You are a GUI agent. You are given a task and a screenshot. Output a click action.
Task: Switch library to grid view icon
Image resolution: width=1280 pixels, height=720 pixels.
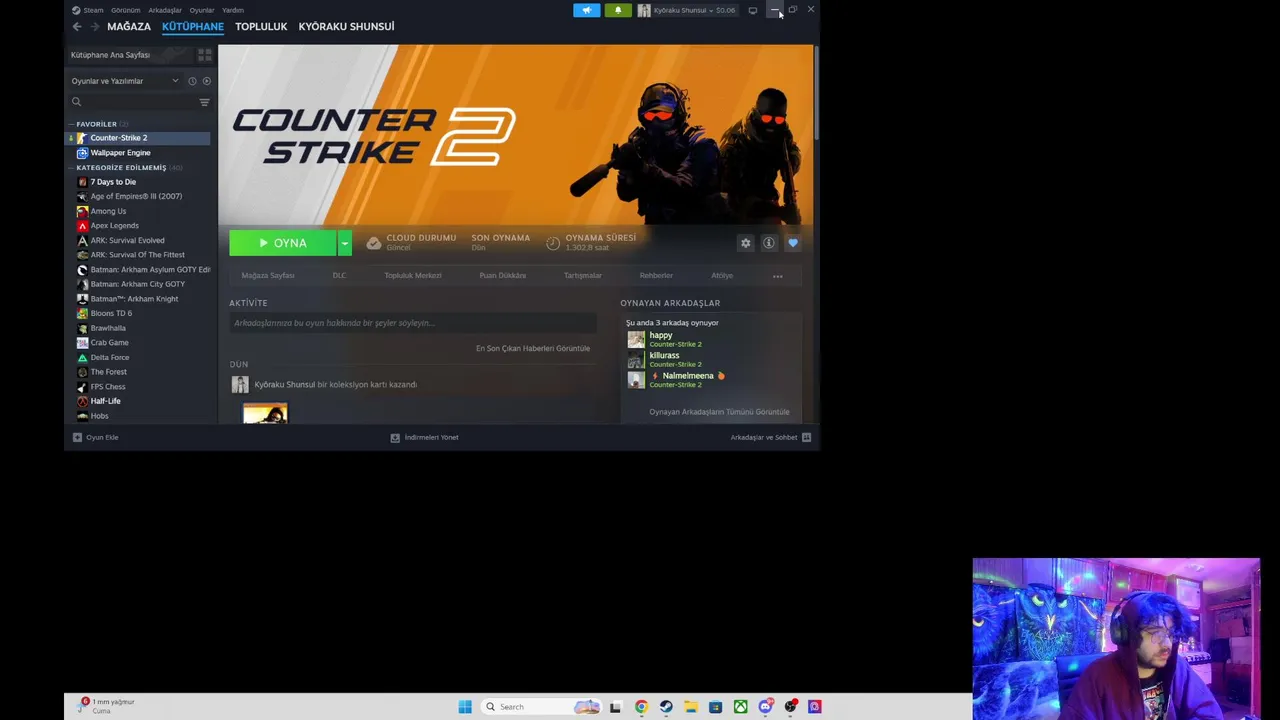205,55
